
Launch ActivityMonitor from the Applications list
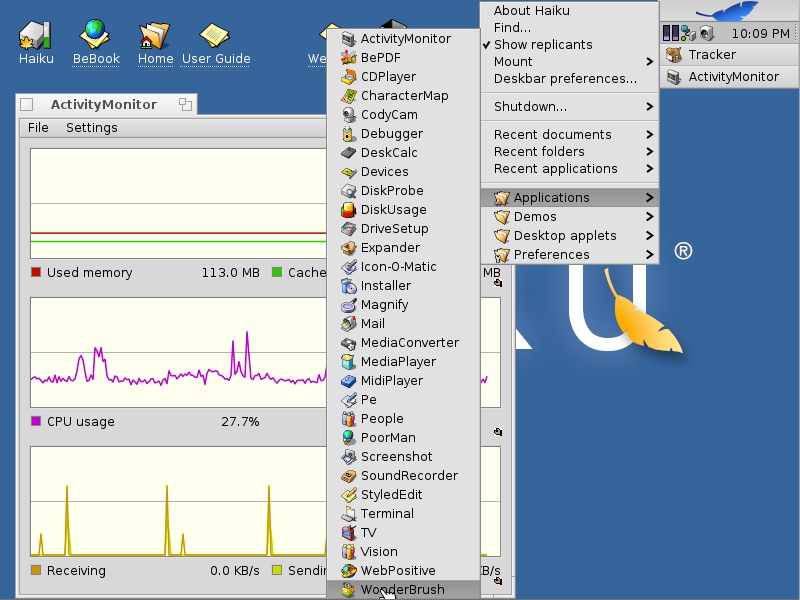[403, 39]
